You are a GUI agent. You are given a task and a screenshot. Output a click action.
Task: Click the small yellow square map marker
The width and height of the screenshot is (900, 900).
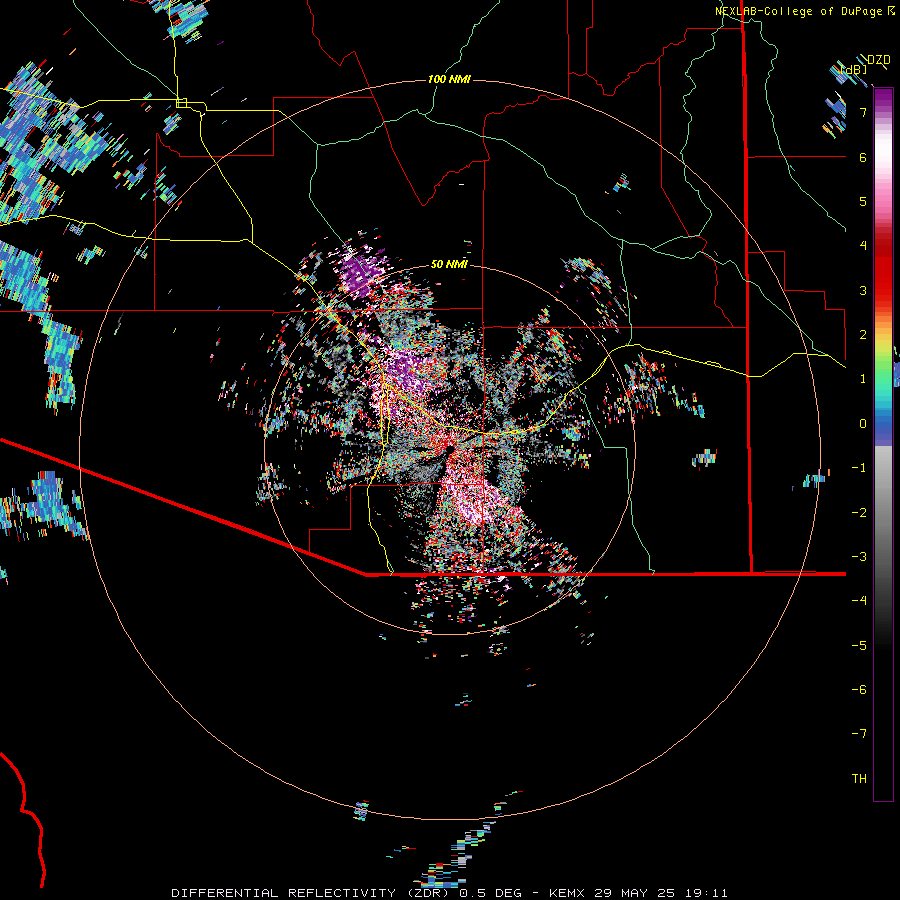click(x=182, y=103)
